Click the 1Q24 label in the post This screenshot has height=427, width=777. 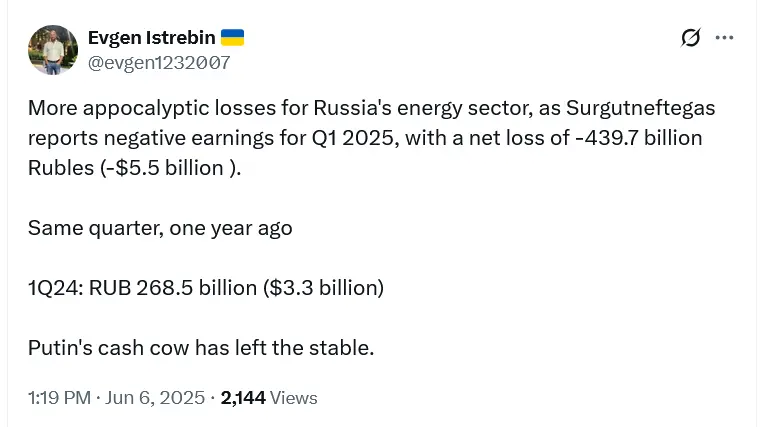[54, 288]
